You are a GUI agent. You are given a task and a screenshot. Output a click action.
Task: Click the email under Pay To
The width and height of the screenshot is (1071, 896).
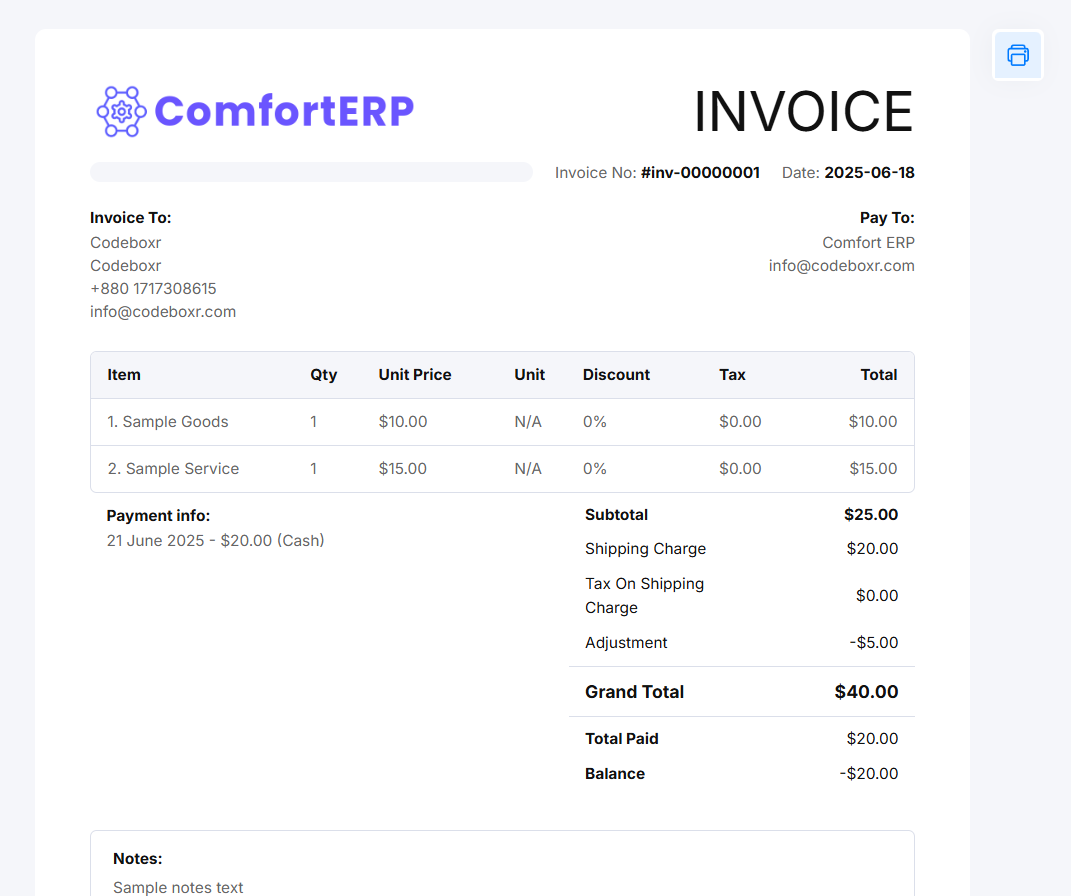(x=841, y=266)
